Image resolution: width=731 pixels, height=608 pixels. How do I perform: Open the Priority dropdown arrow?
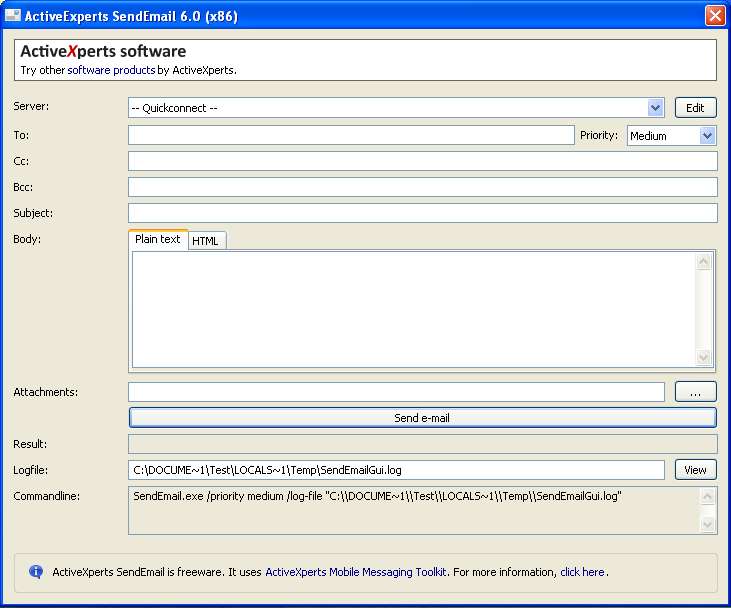707,136
